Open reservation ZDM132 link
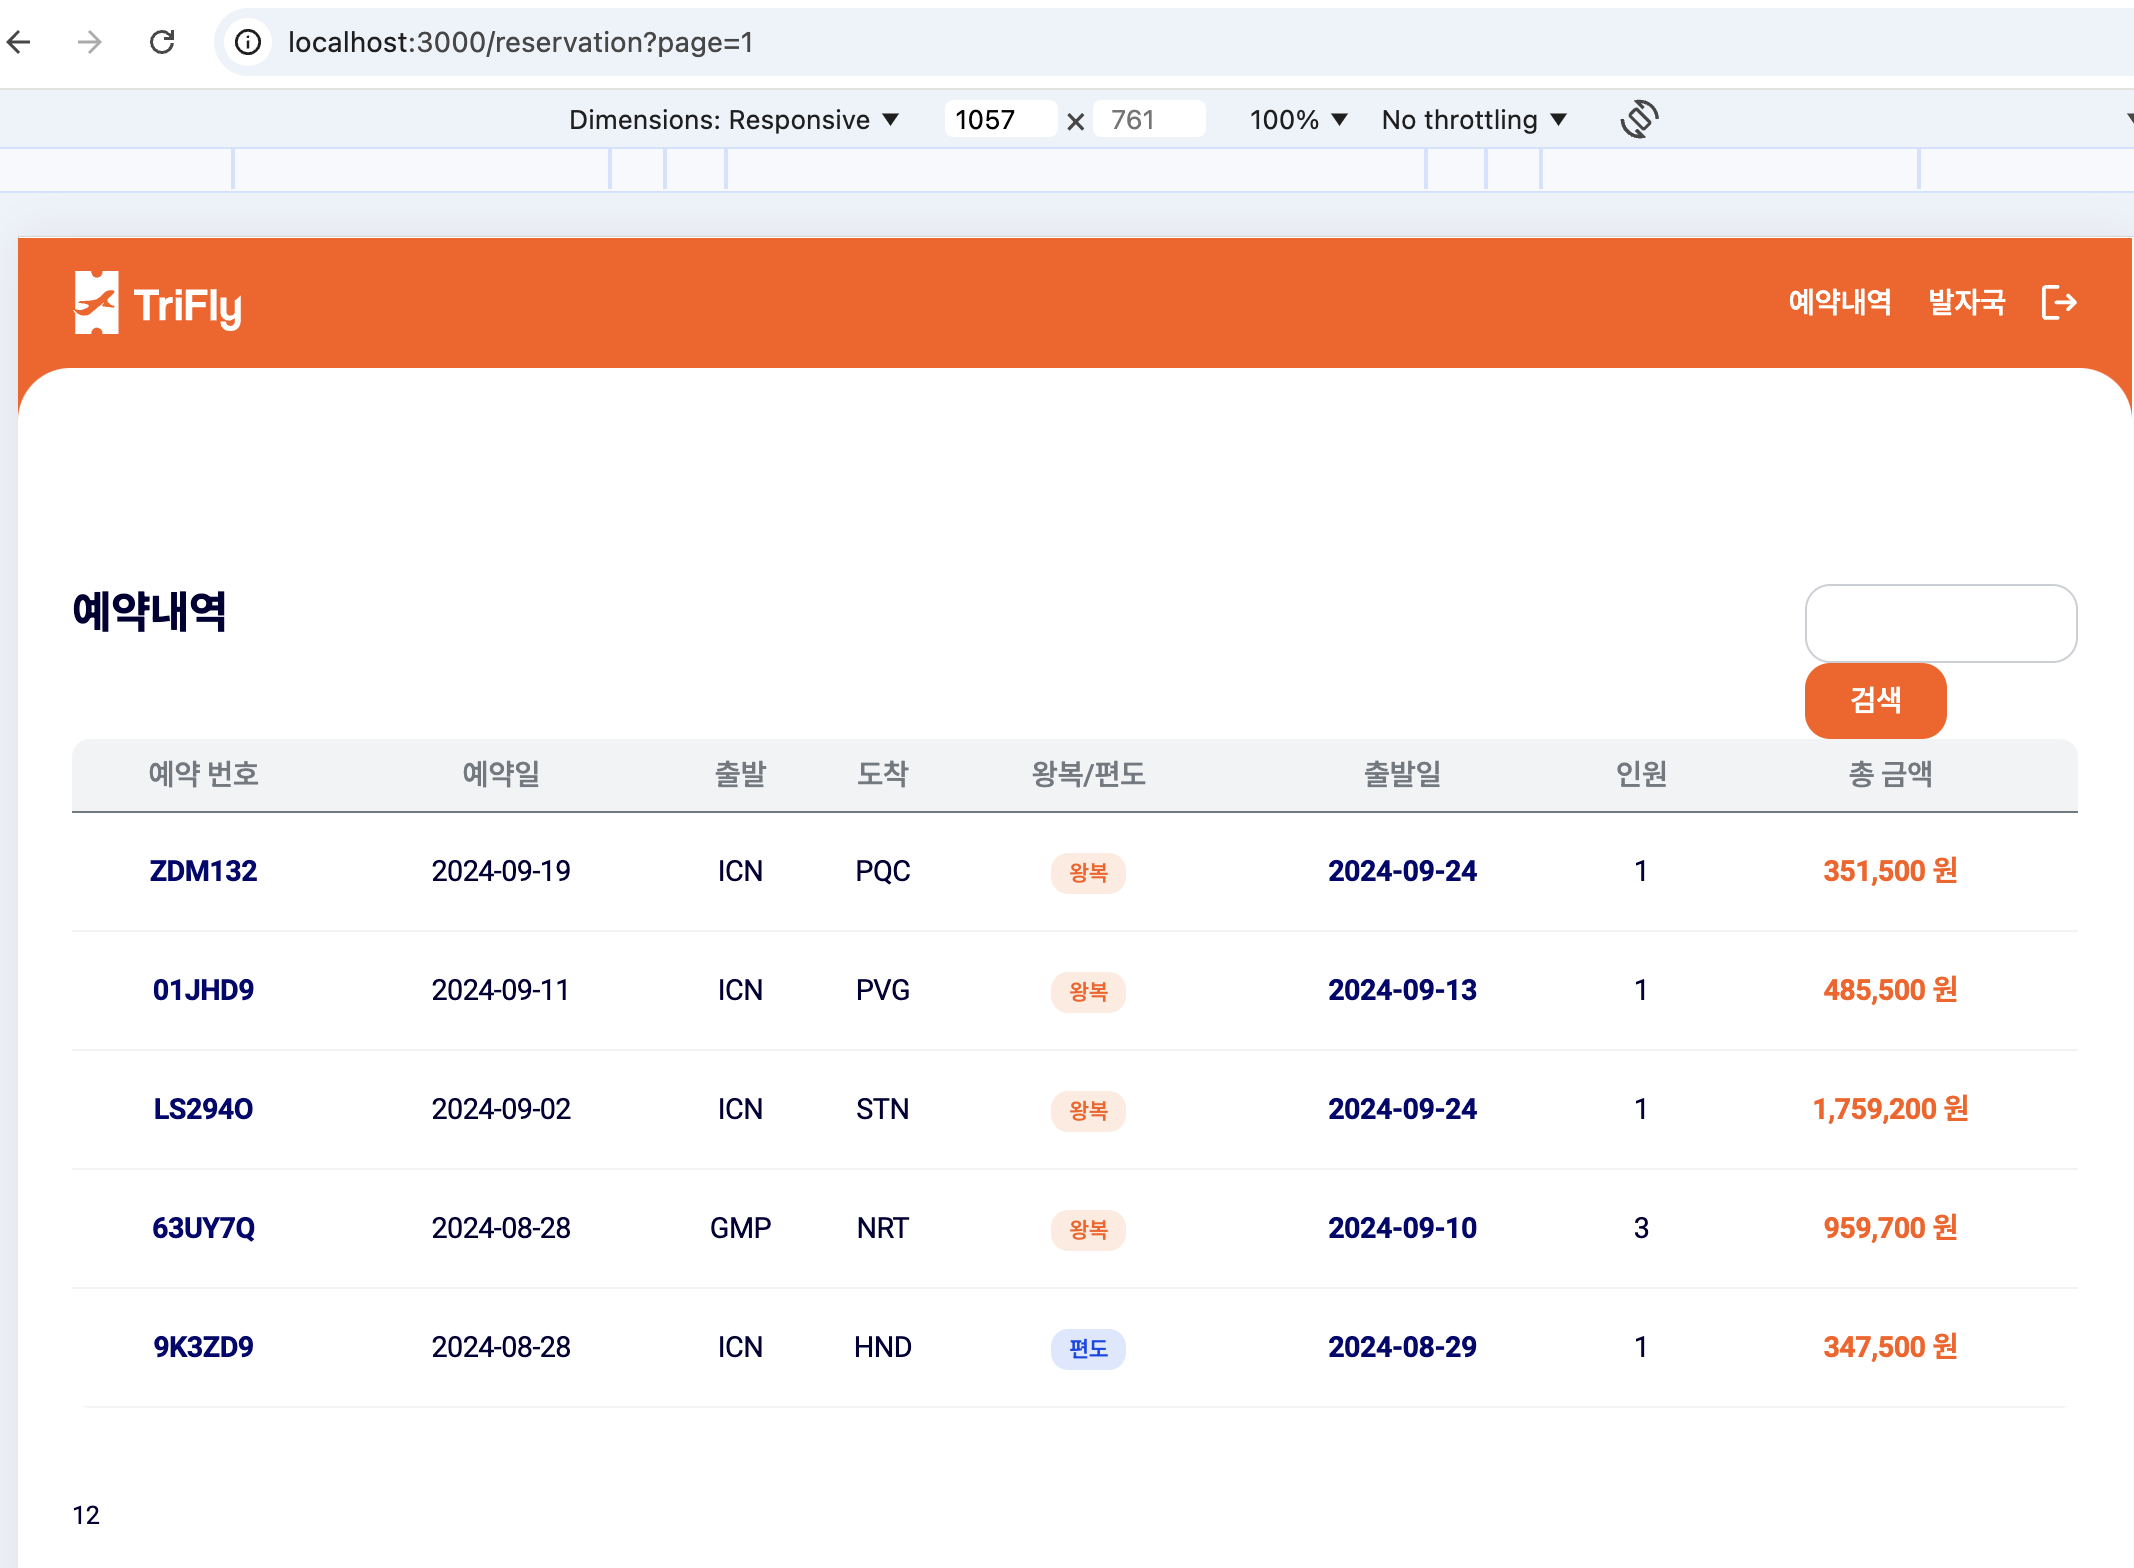The image size is (2134, 1568). coord(203,871)
